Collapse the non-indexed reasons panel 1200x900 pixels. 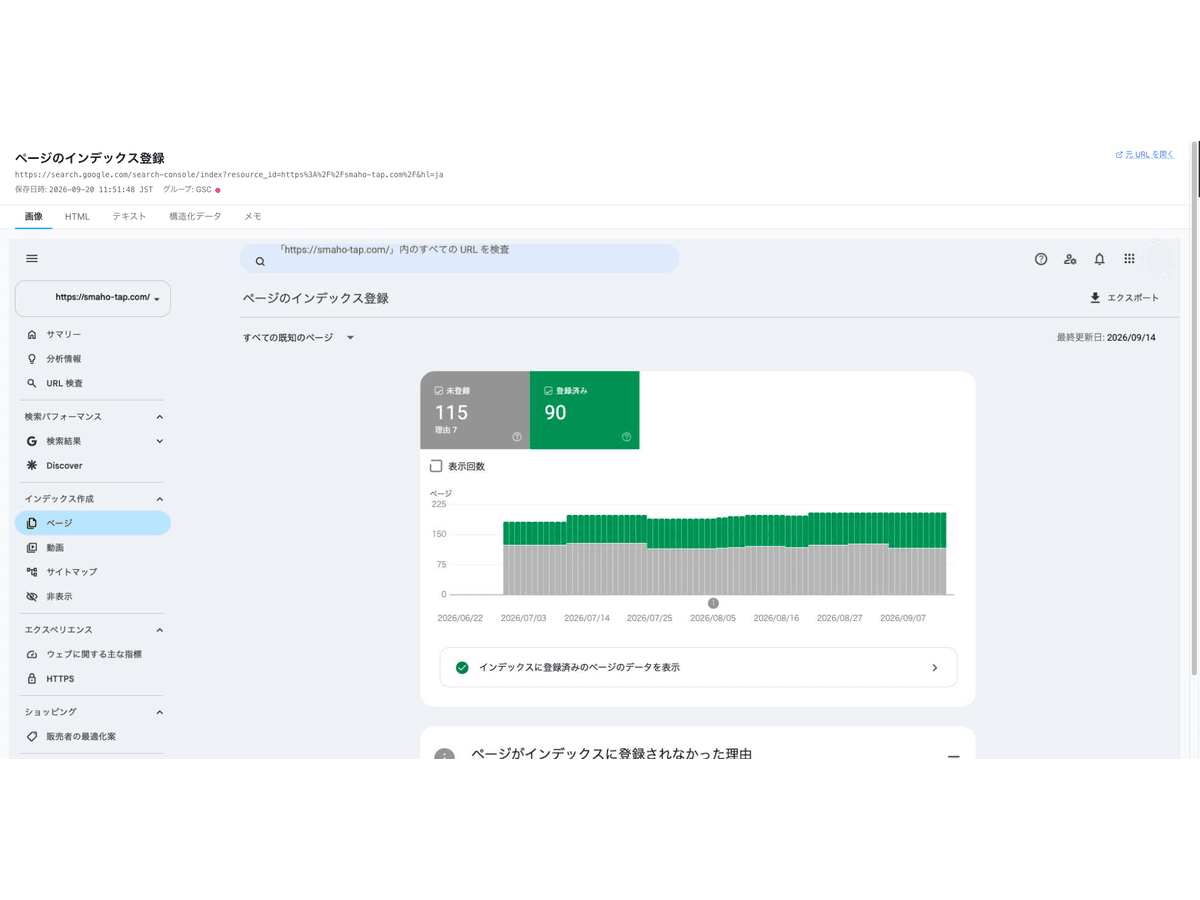(954, 756)
